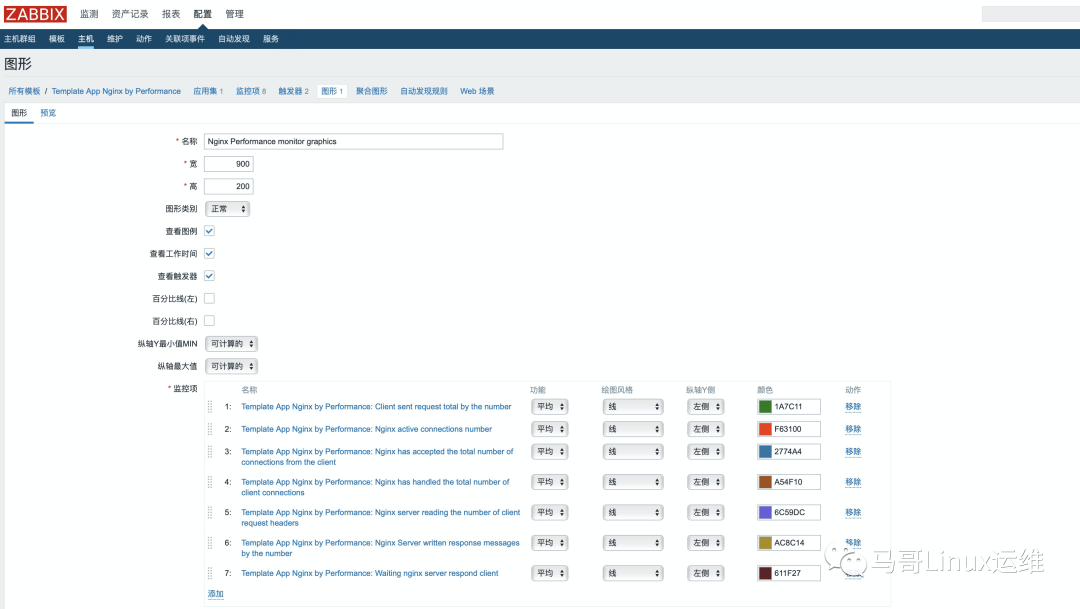Toggle the 查看图例 checkbox

pos(209,231)
